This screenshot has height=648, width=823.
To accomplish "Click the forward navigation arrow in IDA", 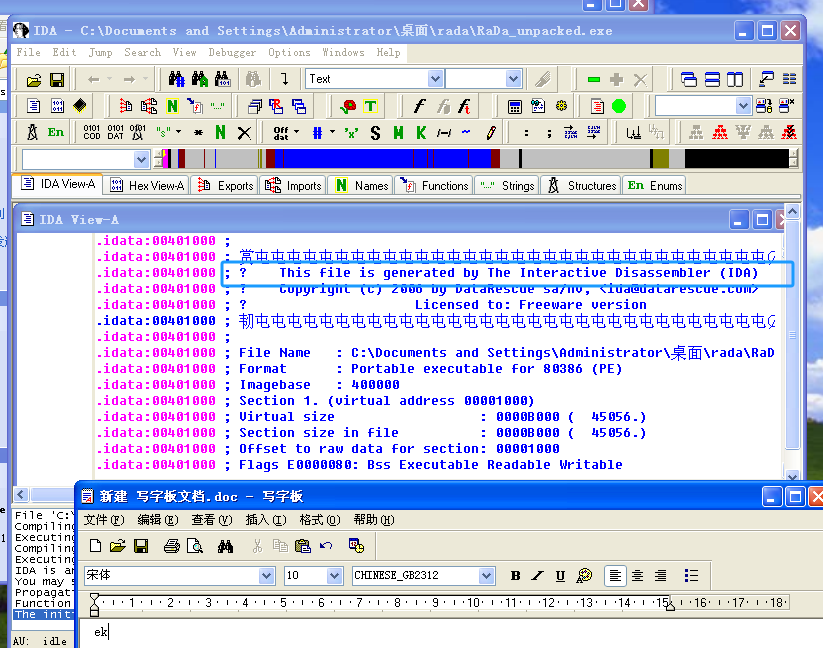I will (x=129, y=80).
